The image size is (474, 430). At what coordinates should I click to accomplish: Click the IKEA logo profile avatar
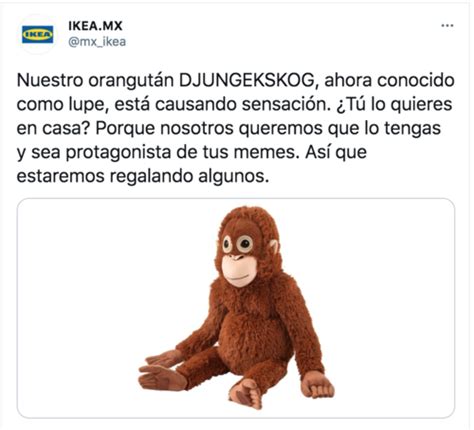37,34
